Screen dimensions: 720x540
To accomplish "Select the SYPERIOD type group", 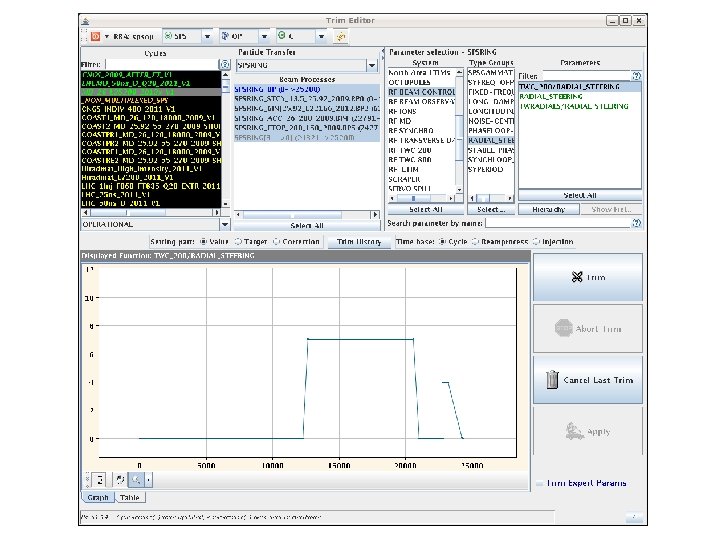I will point(486,169).
